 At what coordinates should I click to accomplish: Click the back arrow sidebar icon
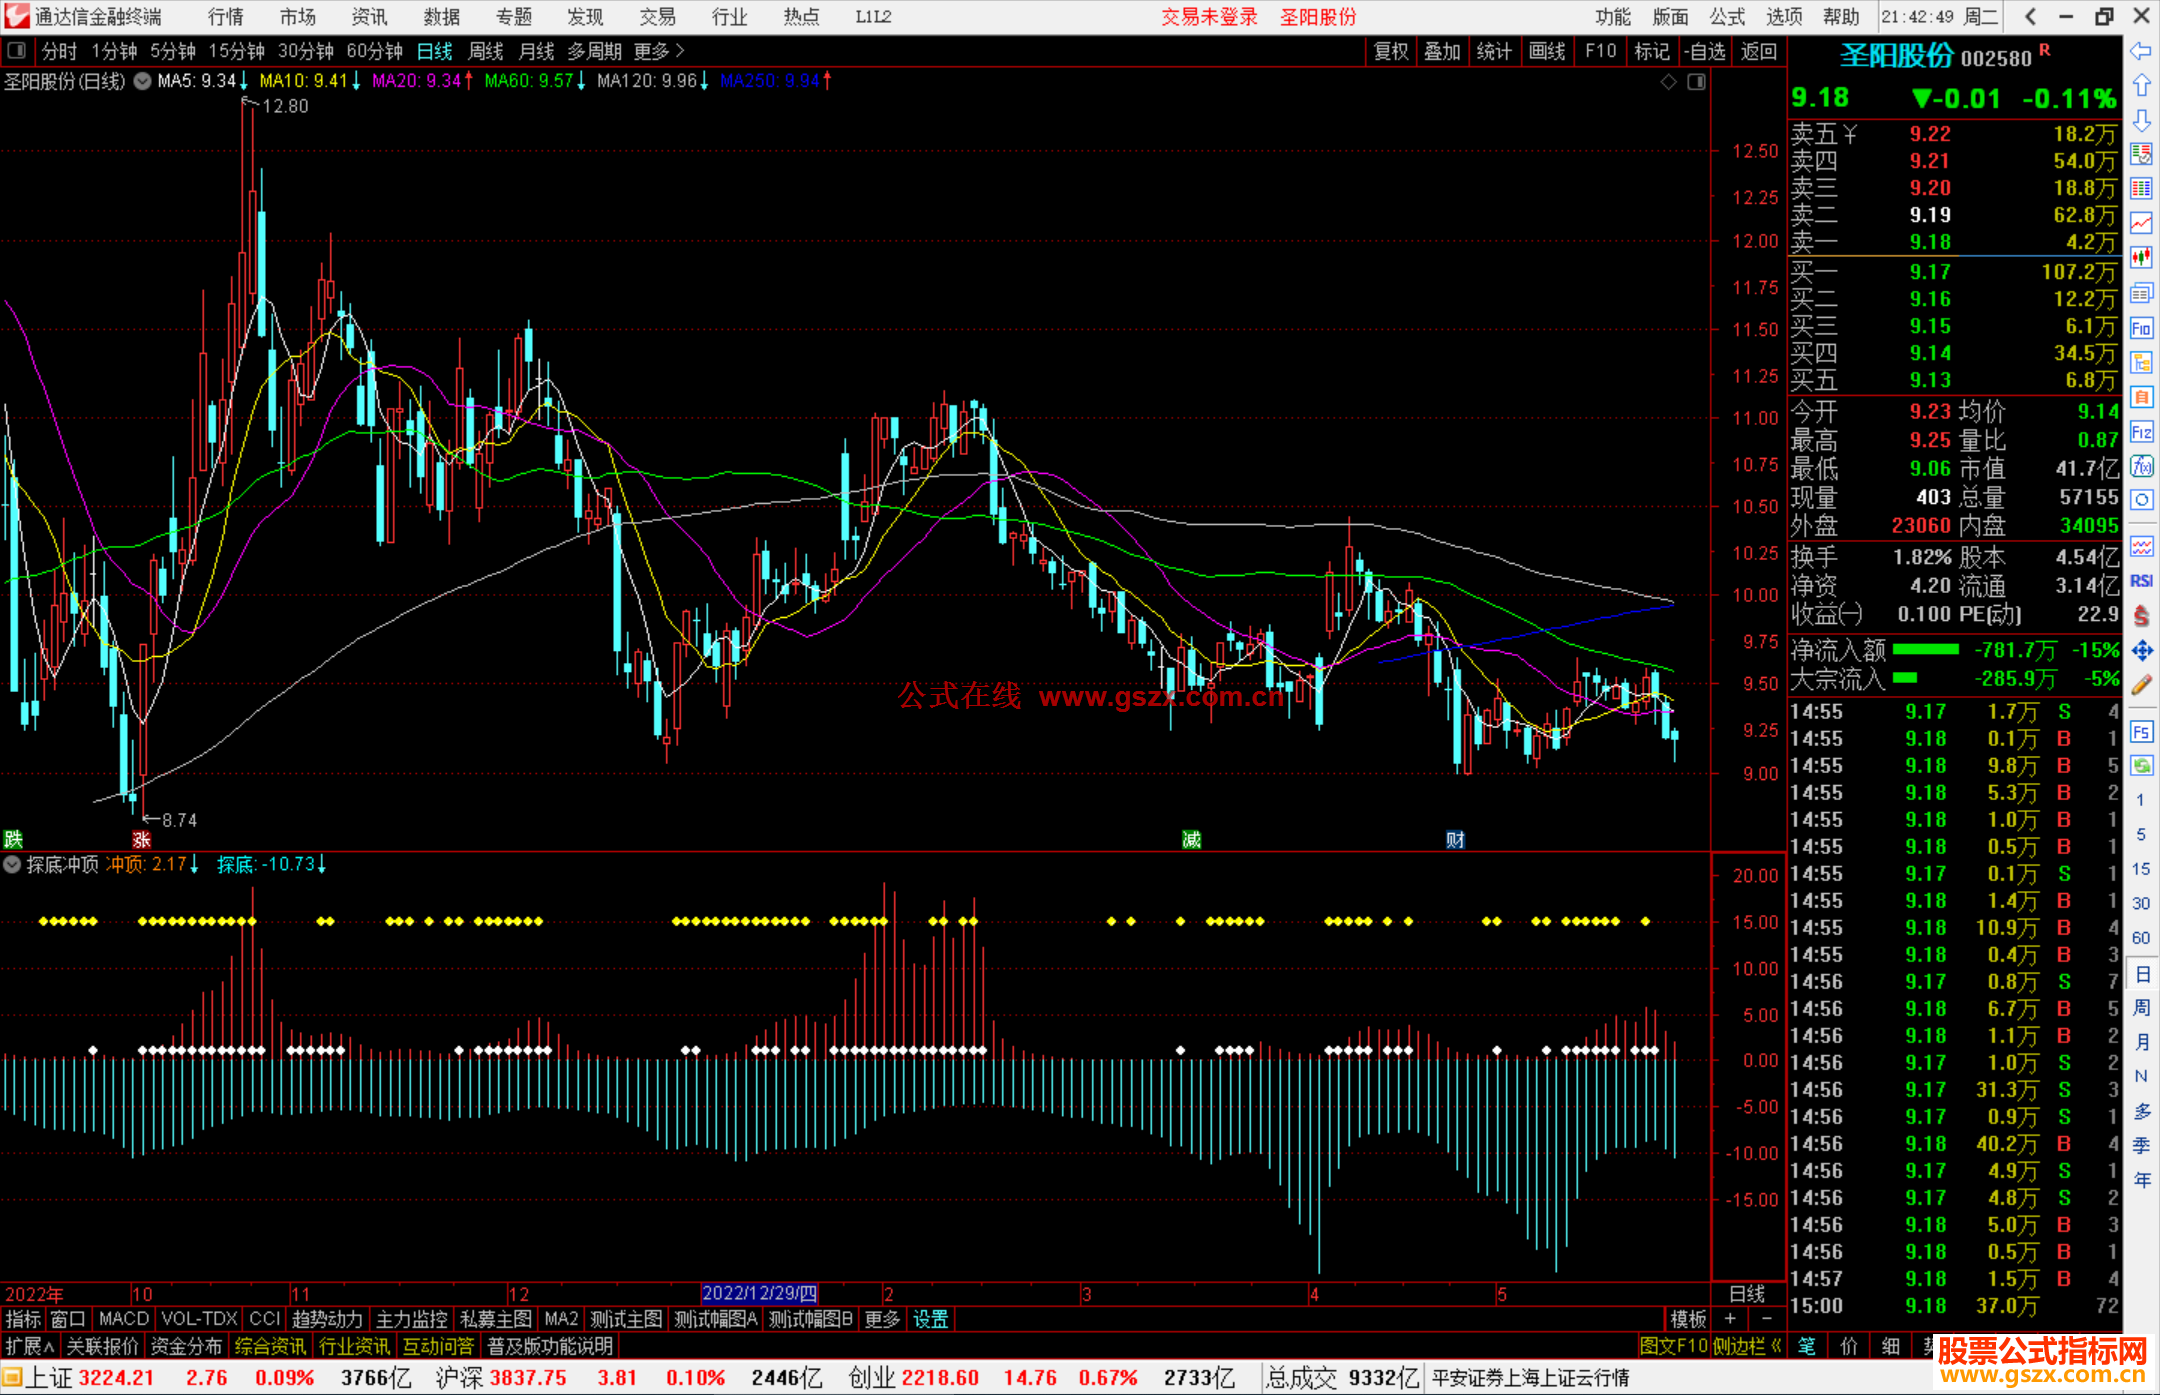pos(2141,51)
